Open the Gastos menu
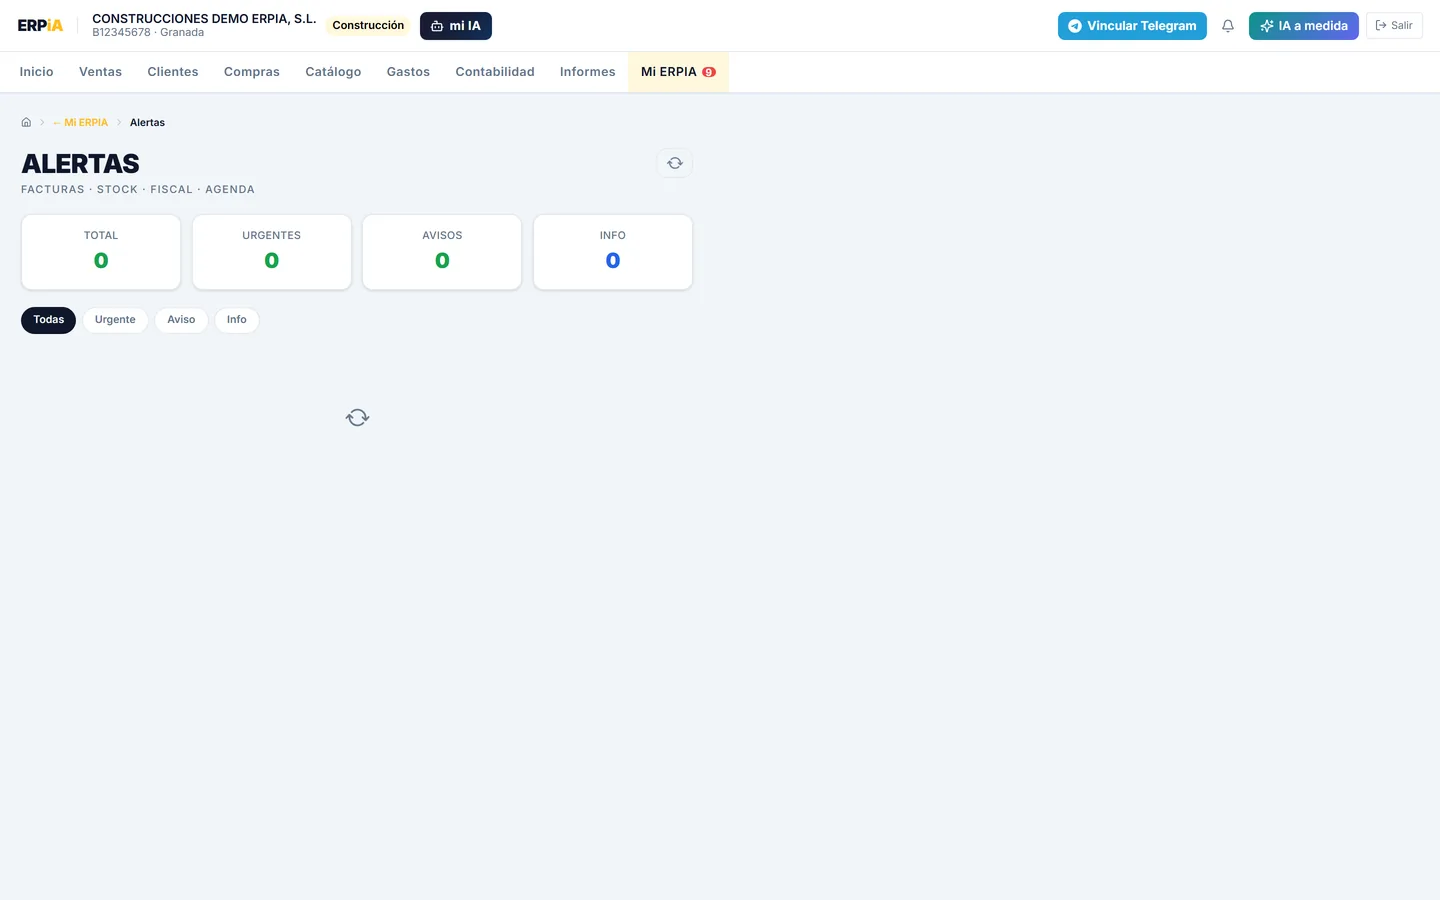 408,72
